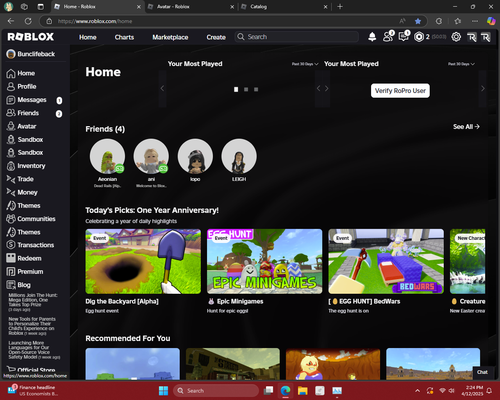
Task: Open friend requests icon in the top bar
Action: 388,37
